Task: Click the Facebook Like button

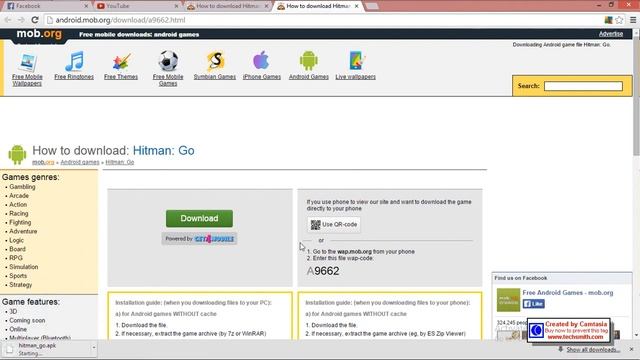Action: (533, 304)
